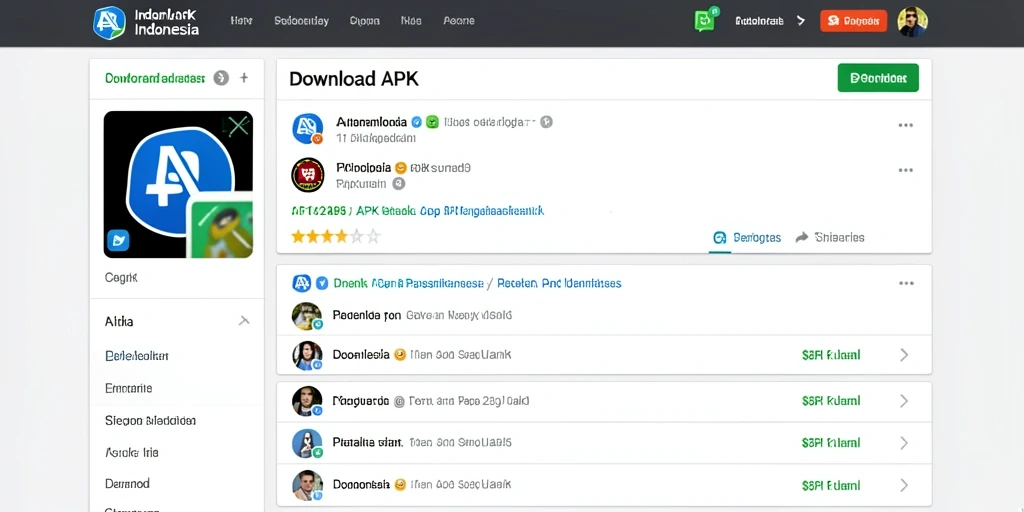This screenshot has height=512, width=1024.
Task: Open the green chat notification icon
Action: point(705,21)
